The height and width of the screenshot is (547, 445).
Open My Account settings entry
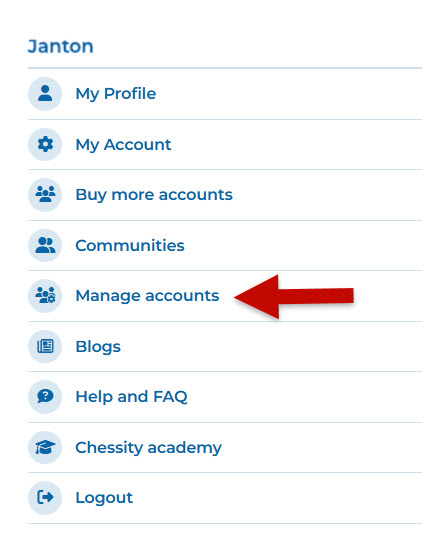tap(123, 145)
